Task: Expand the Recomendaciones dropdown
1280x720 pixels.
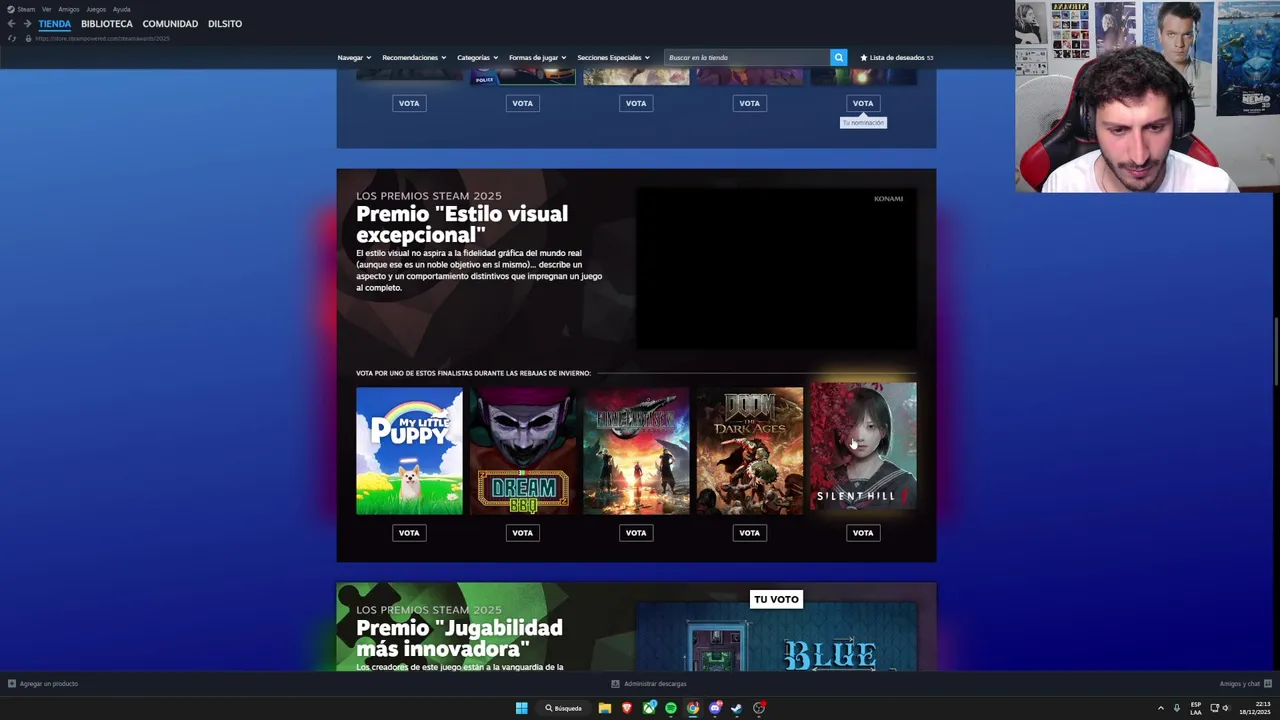Action: click(414, 57)
